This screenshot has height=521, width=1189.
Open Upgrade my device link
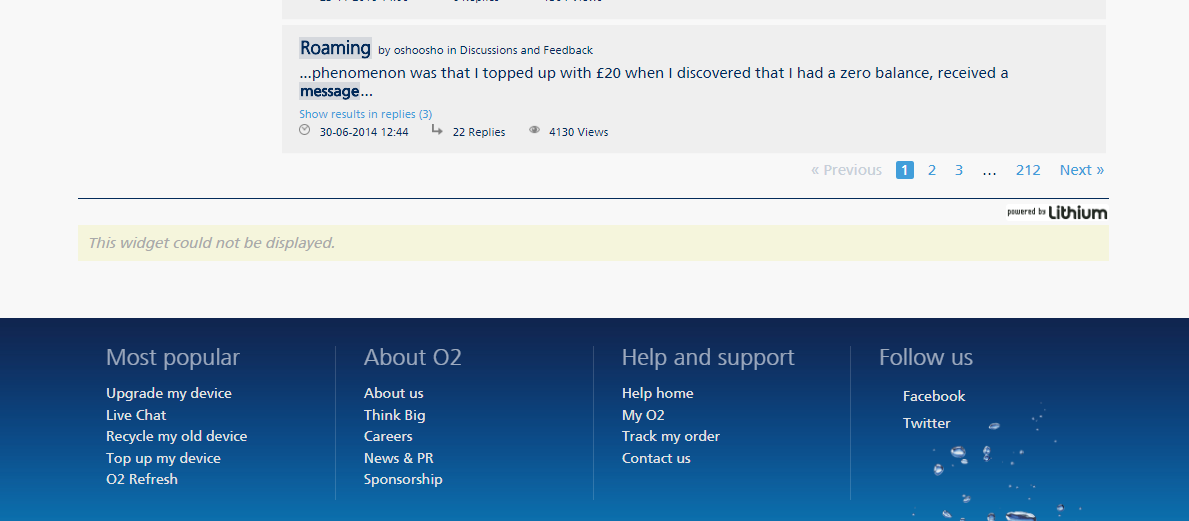tap(168, 393)
